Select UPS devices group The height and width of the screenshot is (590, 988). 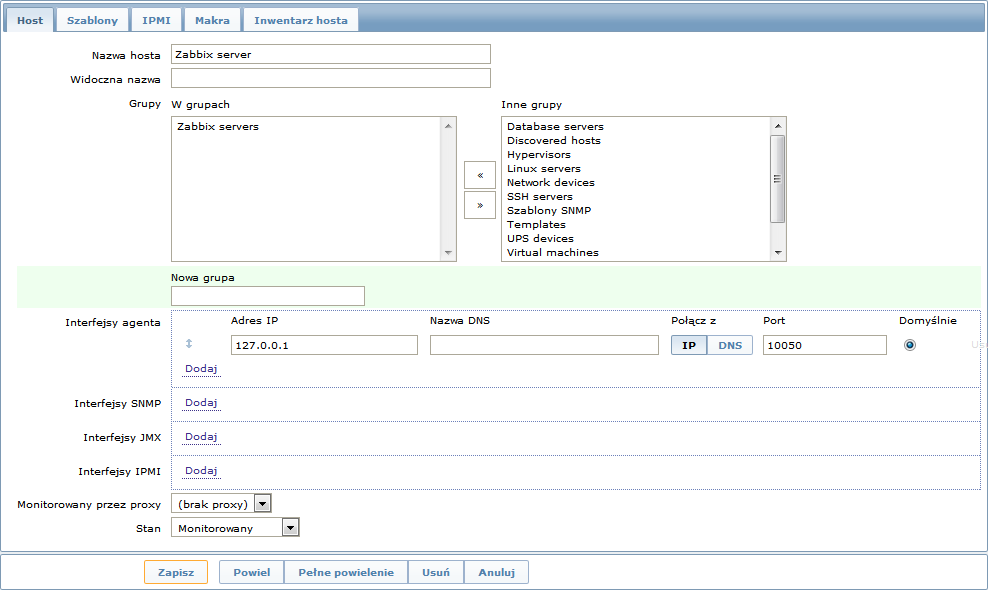click(541, 238)
